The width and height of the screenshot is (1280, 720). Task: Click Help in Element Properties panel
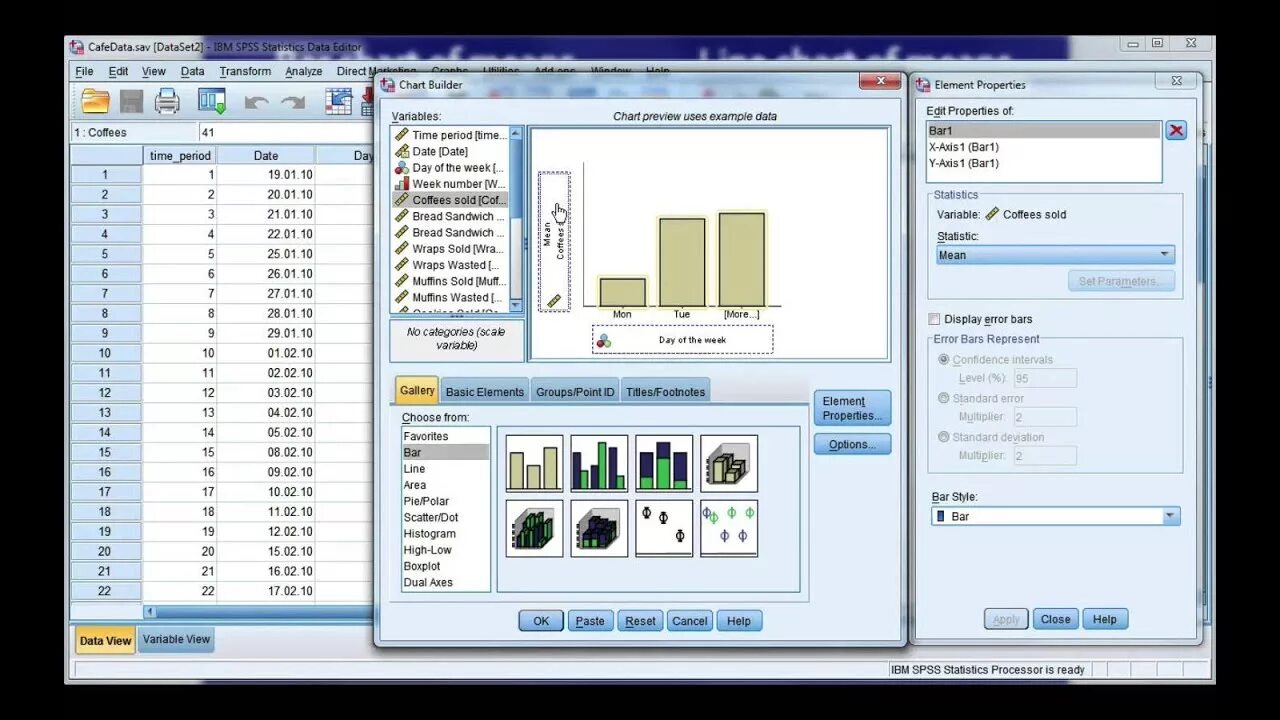[x=1104, y=619]
